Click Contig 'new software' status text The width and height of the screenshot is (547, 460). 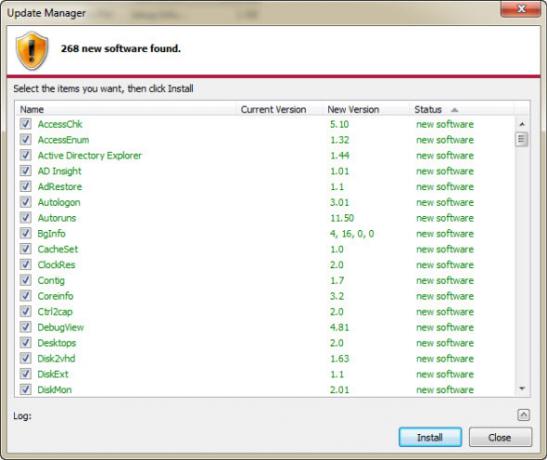(x=445, y=280)
